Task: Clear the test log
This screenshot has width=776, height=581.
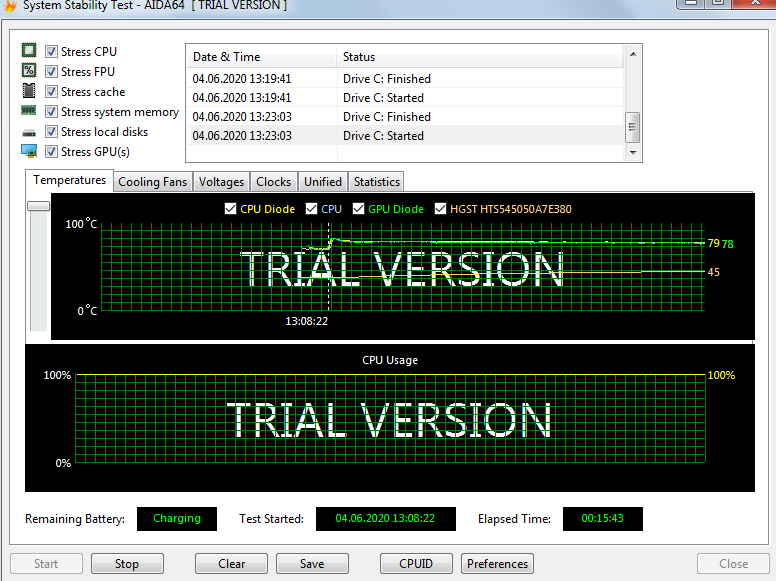Action: click(x=231, y=564)
